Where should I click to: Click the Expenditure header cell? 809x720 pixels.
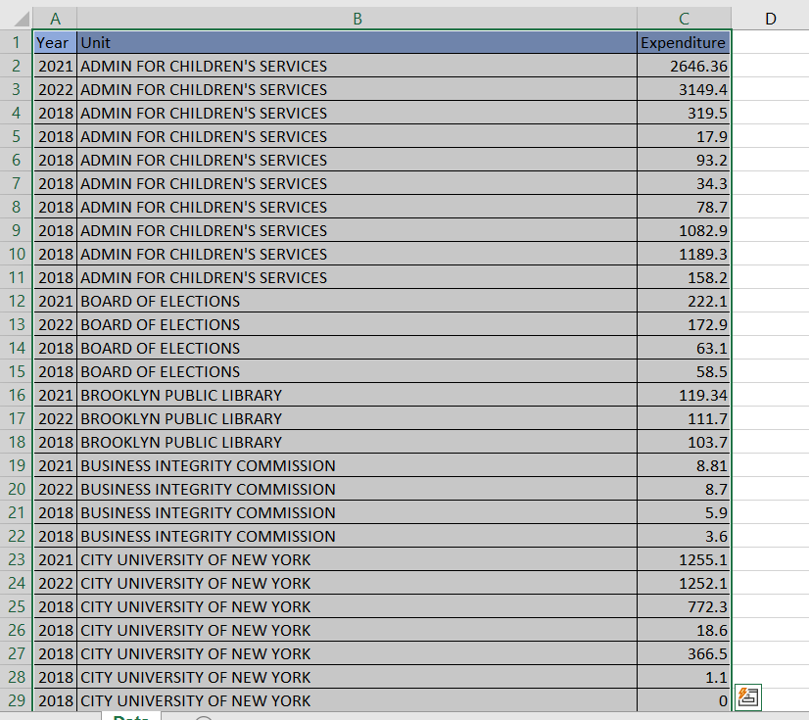[684, 42]
